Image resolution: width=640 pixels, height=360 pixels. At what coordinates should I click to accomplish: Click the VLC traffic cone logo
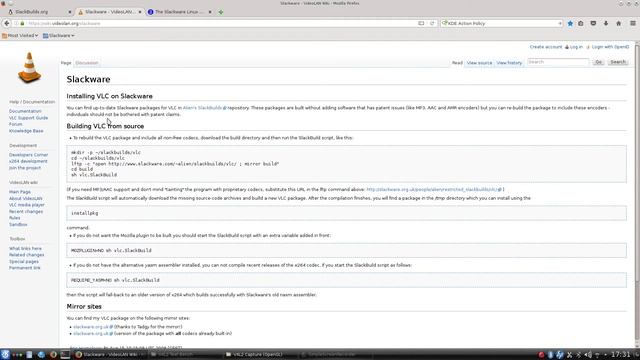tap(29, 68)
